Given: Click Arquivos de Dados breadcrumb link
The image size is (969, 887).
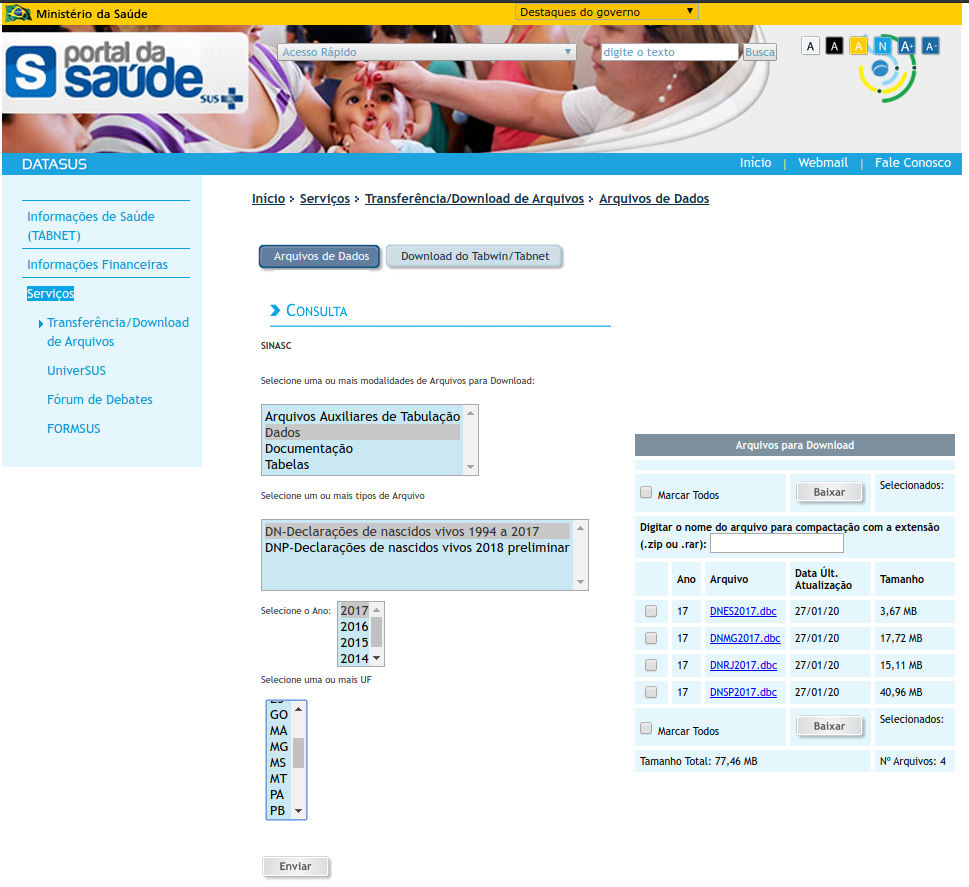Looking at the screenshot, I should pyautogui.click(x=654, y=198).
